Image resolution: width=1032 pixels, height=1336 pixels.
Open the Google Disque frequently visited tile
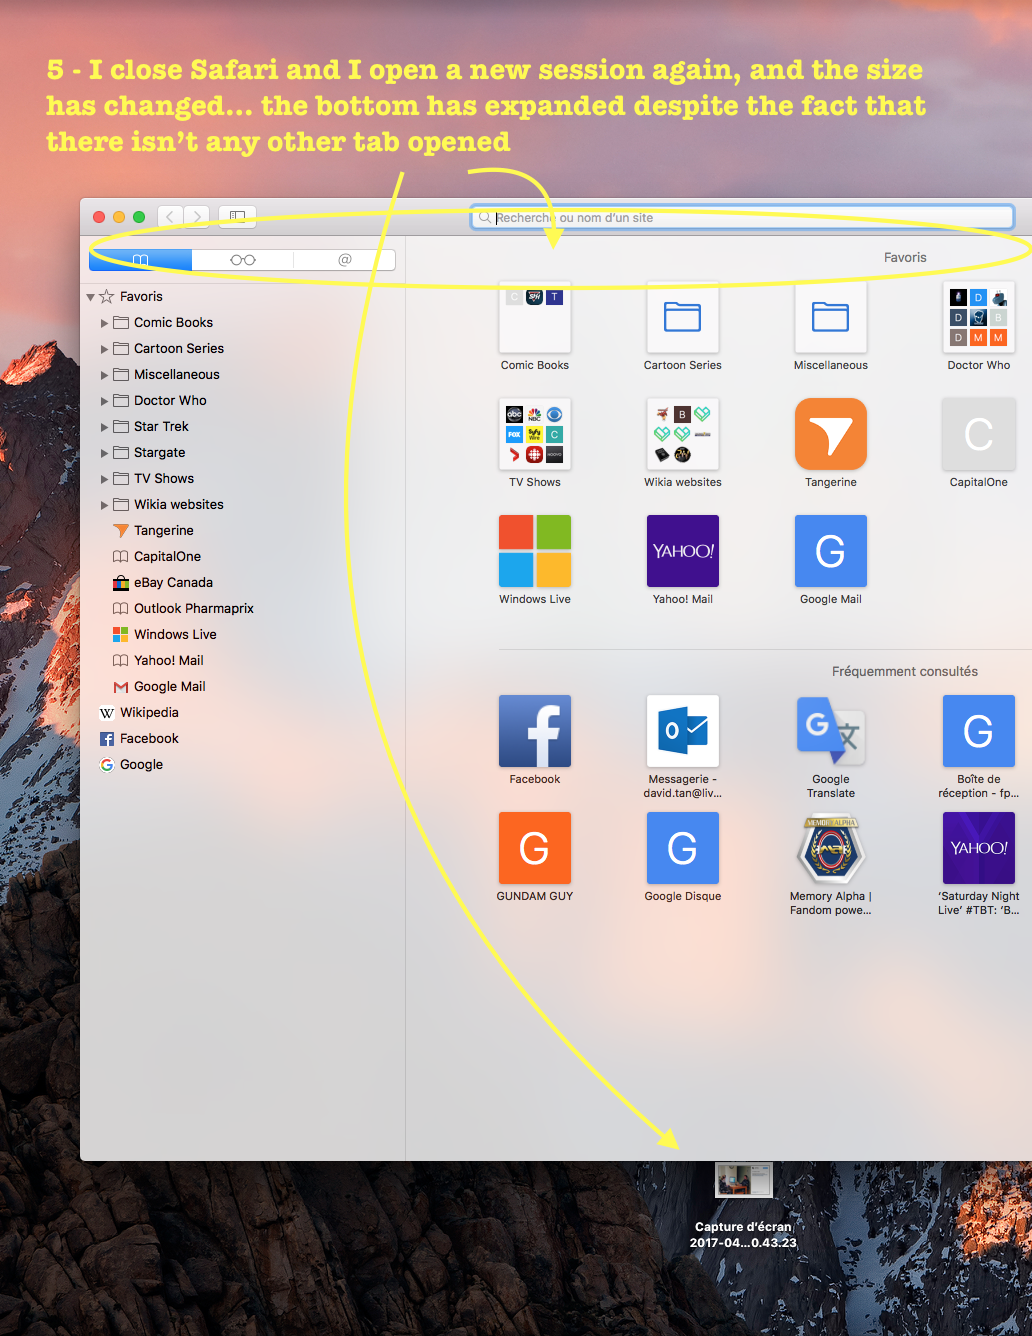683,848
